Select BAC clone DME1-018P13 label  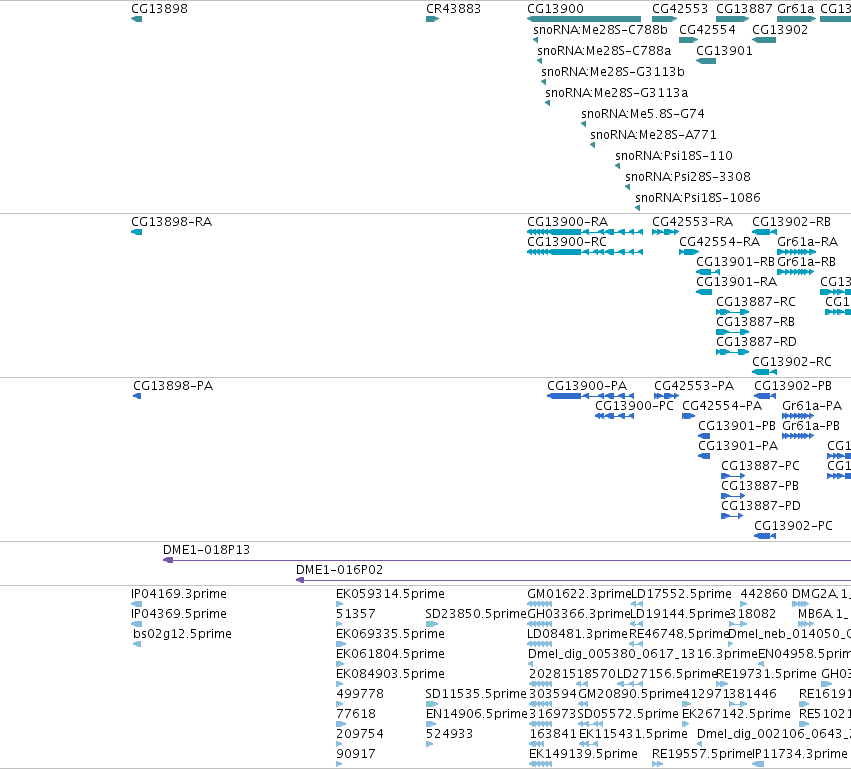click(x=206, y=550)
